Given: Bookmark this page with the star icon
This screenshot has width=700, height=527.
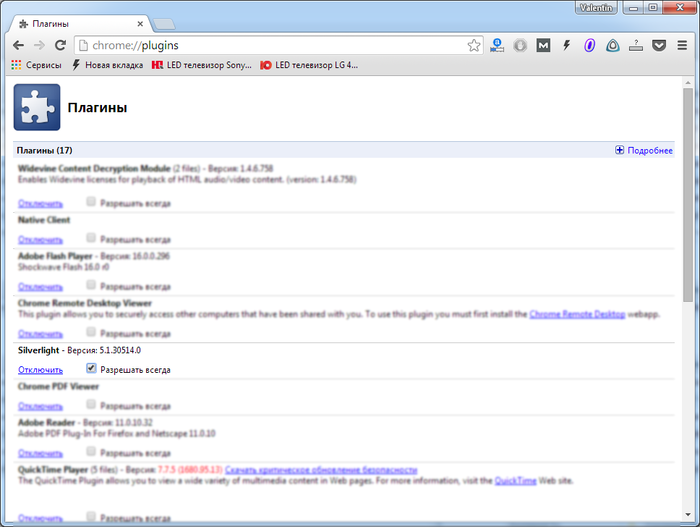Looking at the screenshot, I should pos(474,45).
